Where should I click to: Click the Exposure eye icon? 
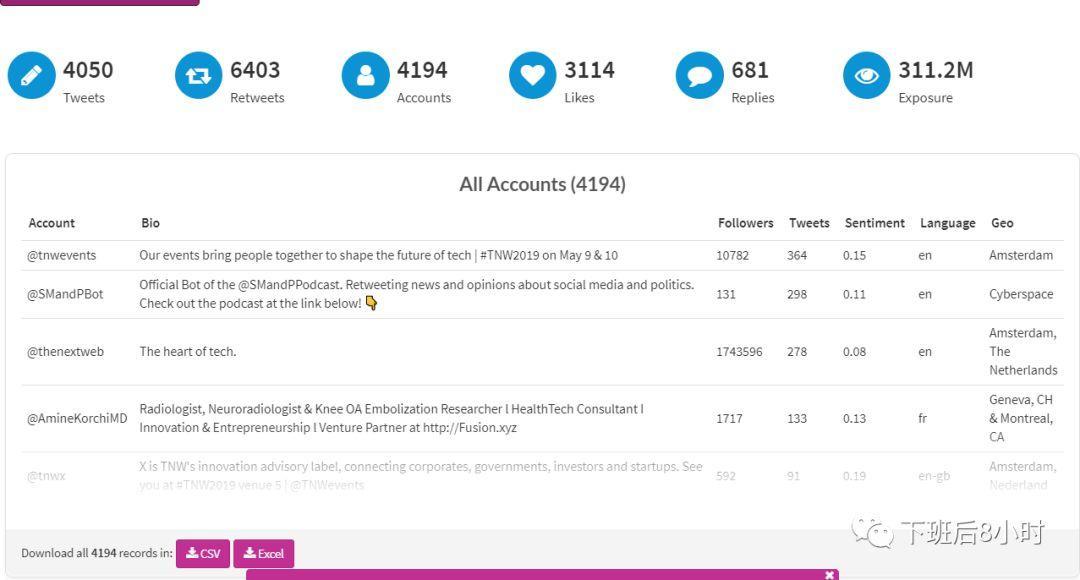[x=867, y=76]
